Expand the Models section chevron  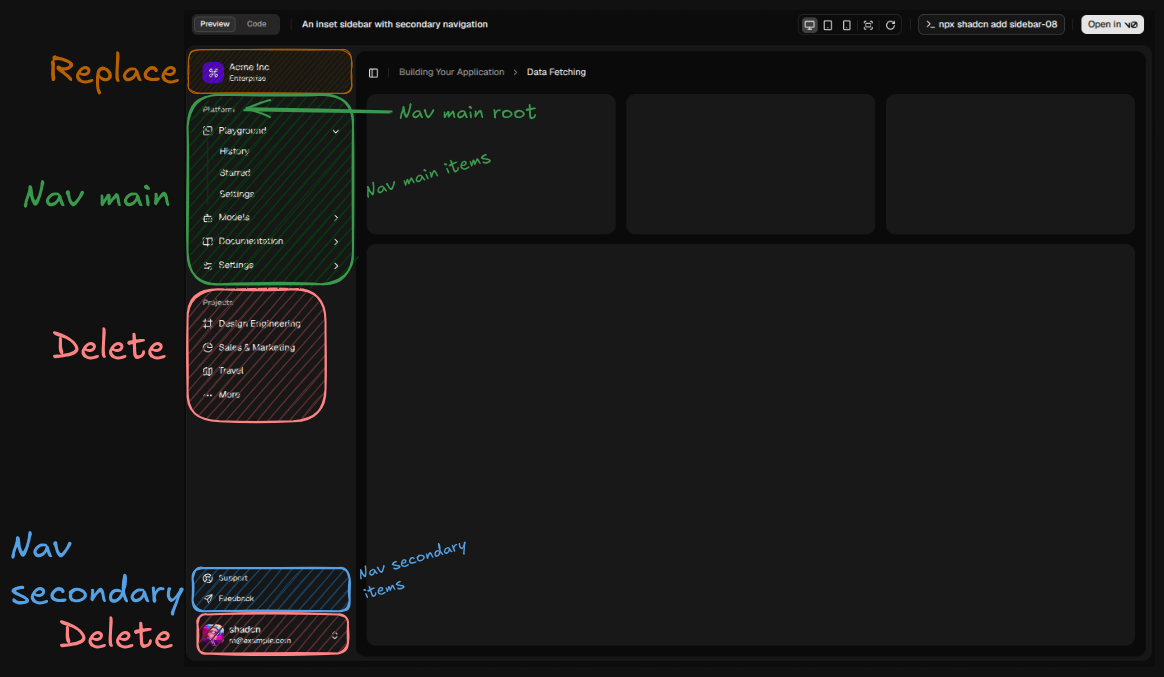click(336, 218)
